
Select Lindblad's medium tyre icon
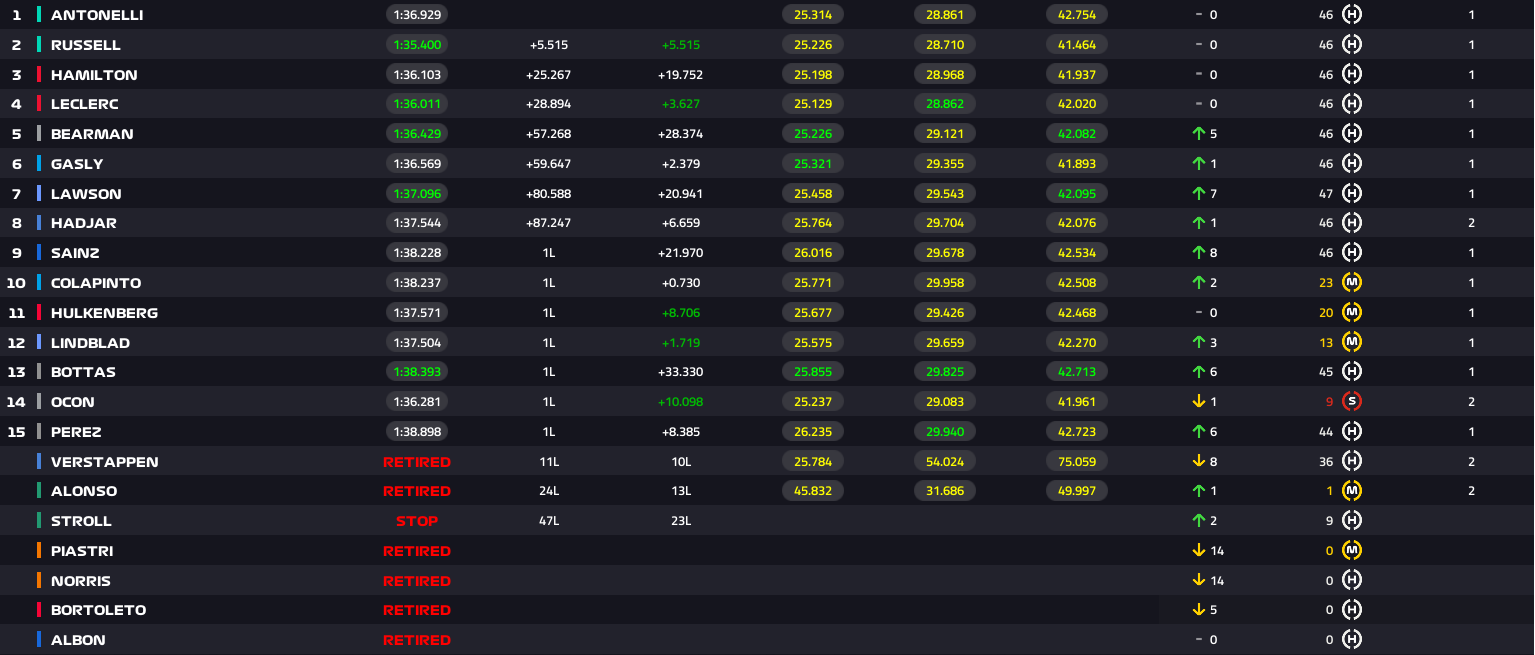coord(1352,343)
